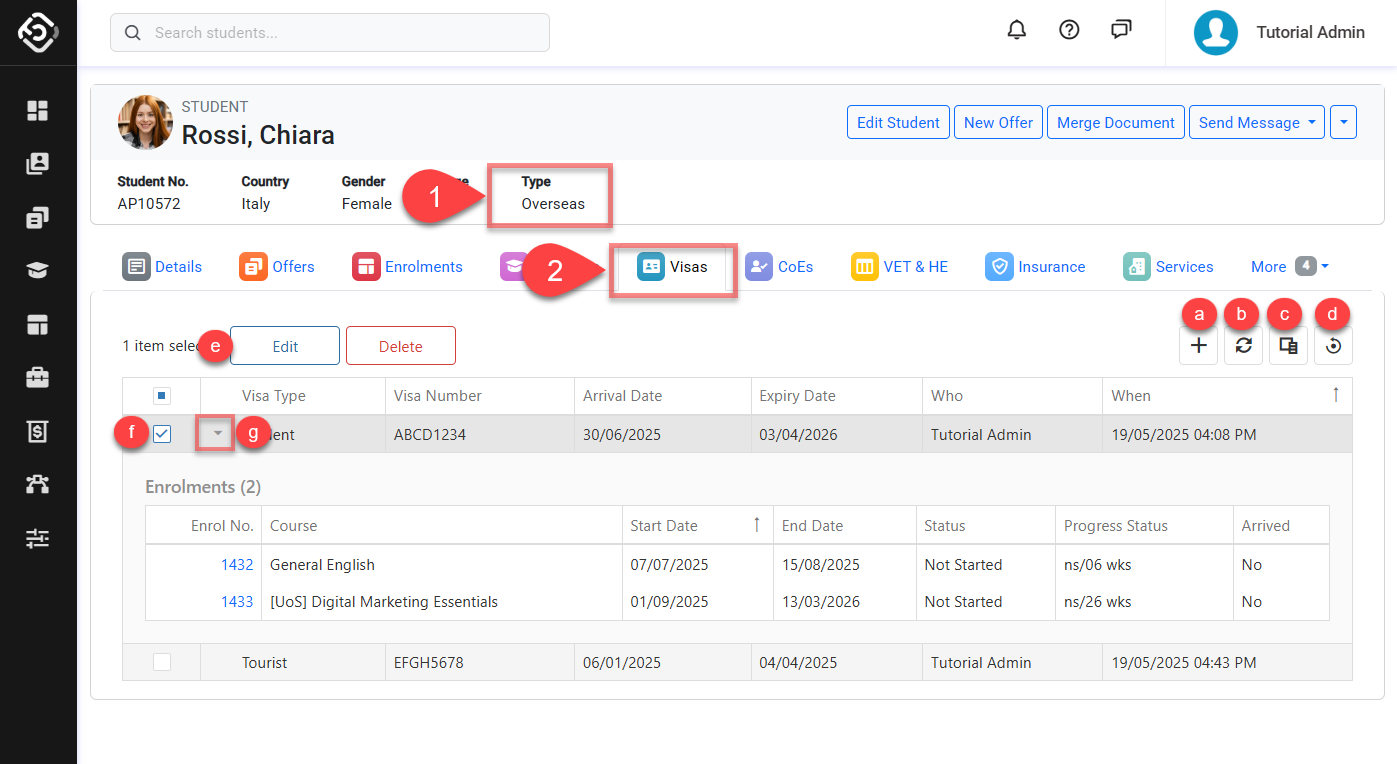
Task: Focus the Search students field
Action: tap(330, 33)
